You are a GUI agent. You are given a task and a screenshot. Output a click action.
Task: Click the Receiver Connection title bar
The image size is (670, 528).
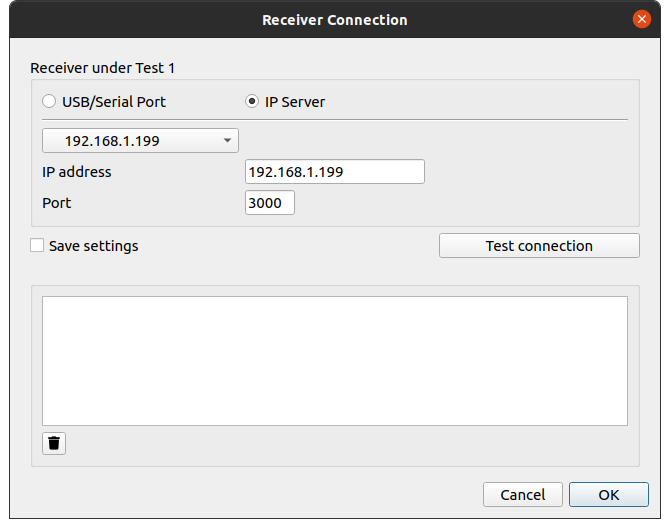pyautogui.click(x=334, y=19)
